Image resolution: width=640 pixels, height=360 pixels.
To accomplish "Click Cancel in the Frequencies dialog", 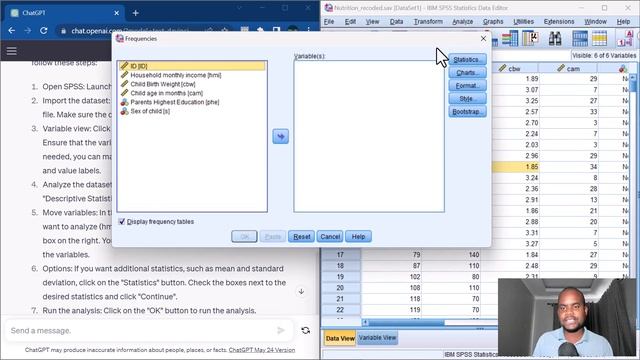I will (x=330, y=237).
